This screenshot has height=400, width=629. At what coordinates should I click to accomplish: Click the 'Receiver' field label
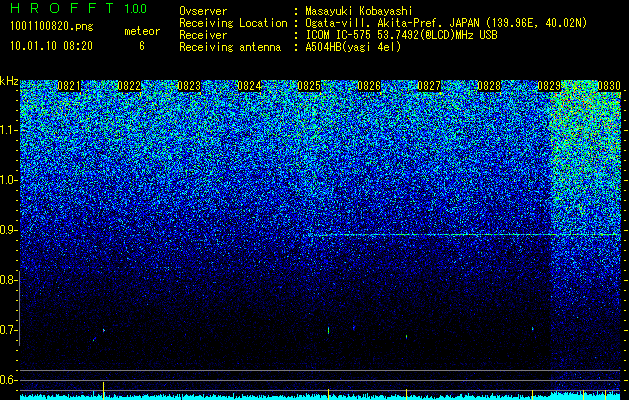(203, 35)
